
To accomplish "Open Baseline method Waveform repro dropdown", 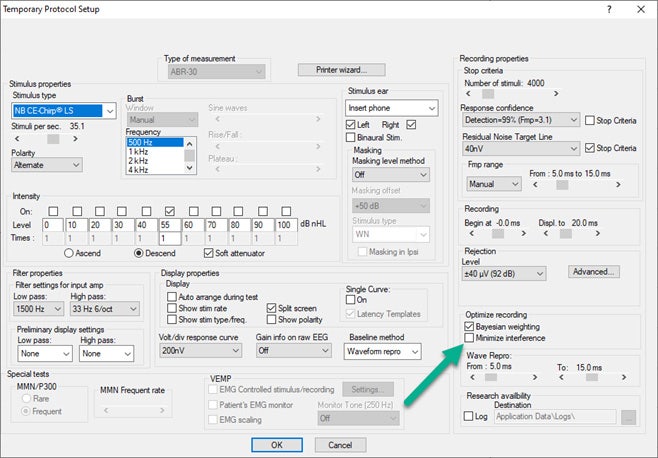I will (382, 352).
